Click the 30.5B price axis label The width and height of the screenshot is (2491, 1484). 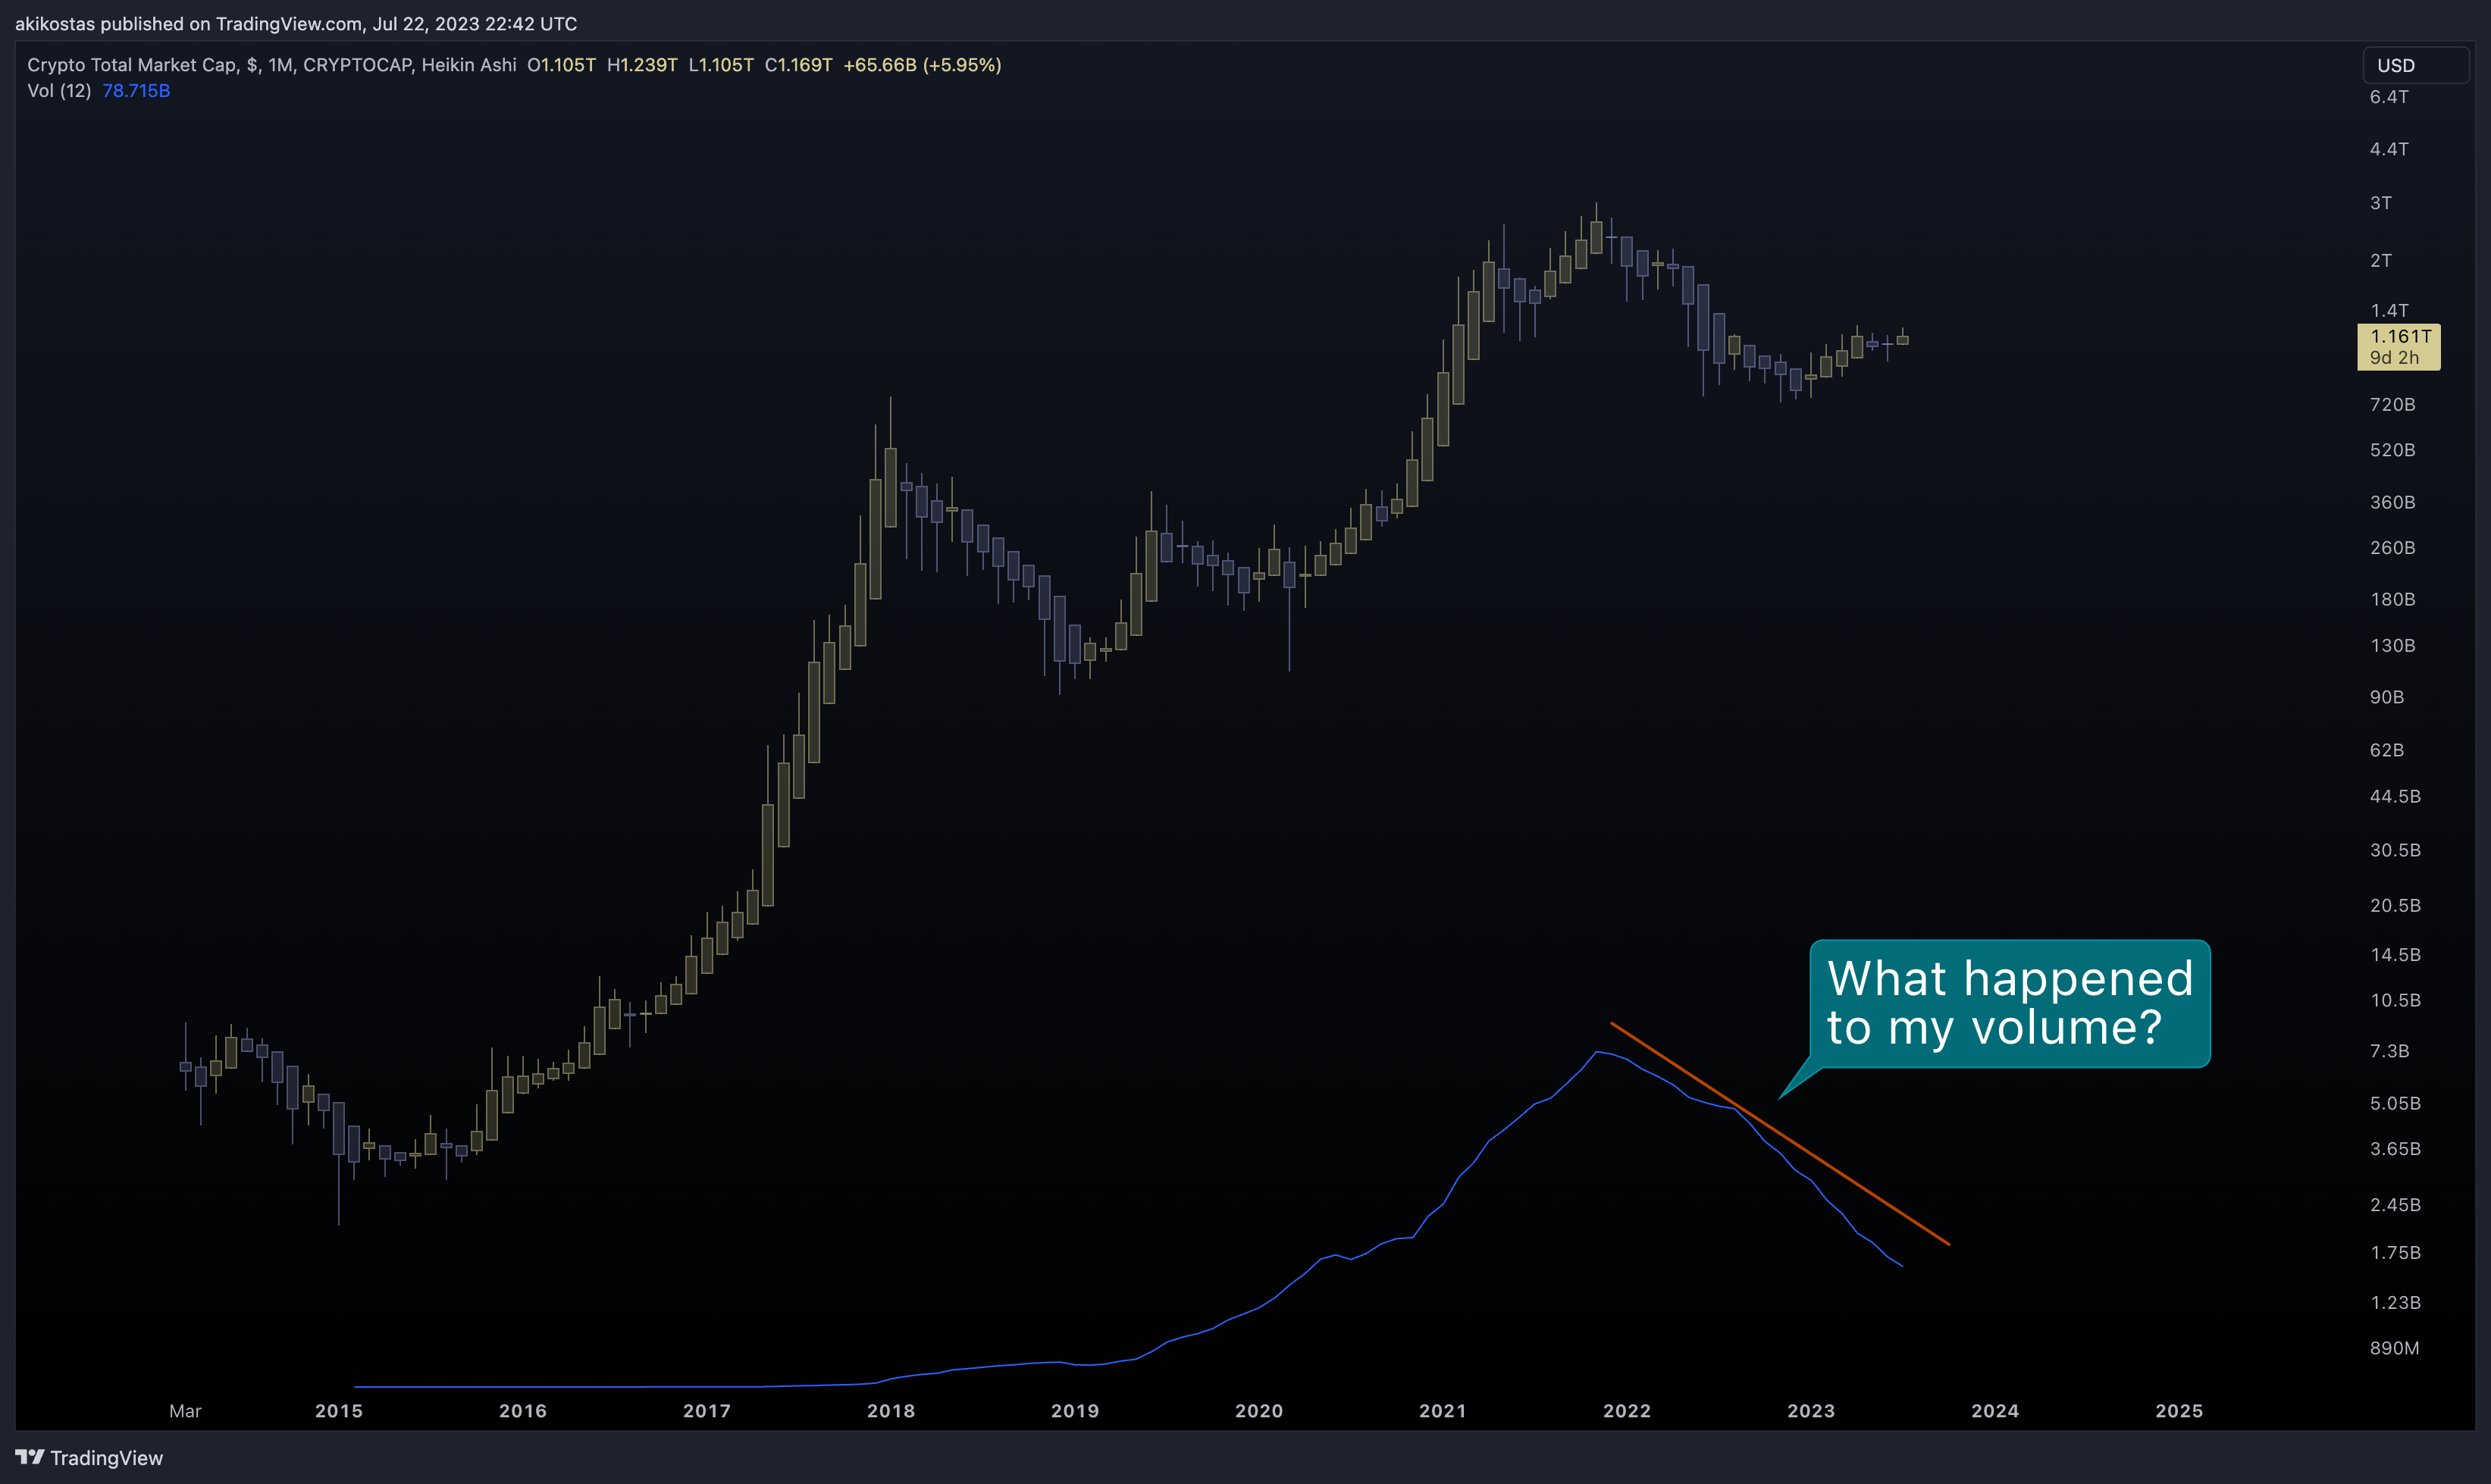point(2395,850)
